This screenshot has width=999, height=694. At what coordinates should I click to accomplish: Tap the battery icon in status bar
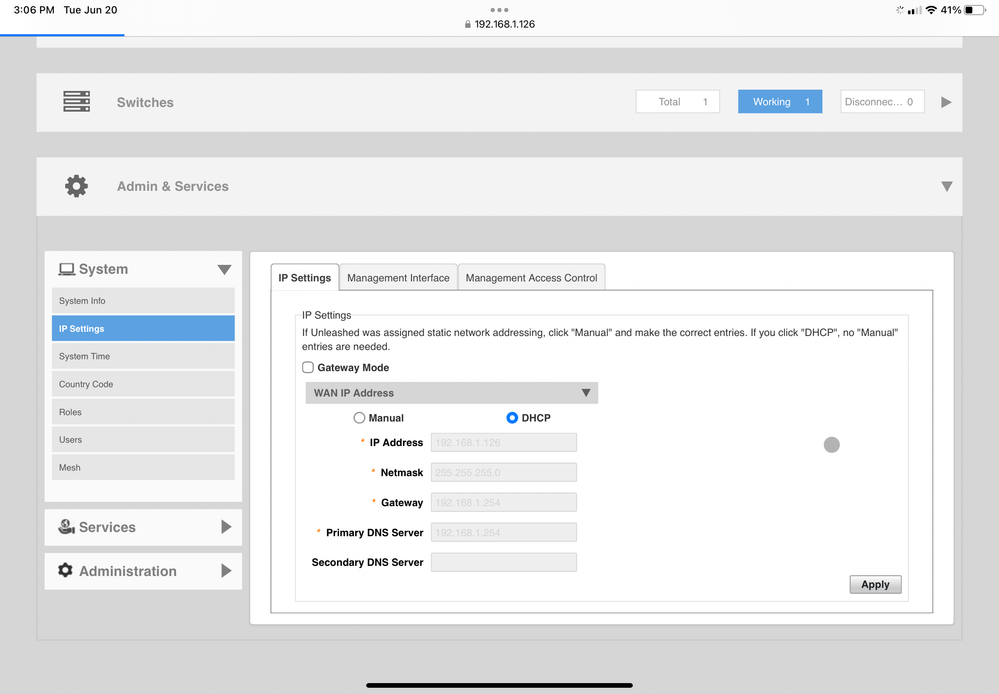975,10
